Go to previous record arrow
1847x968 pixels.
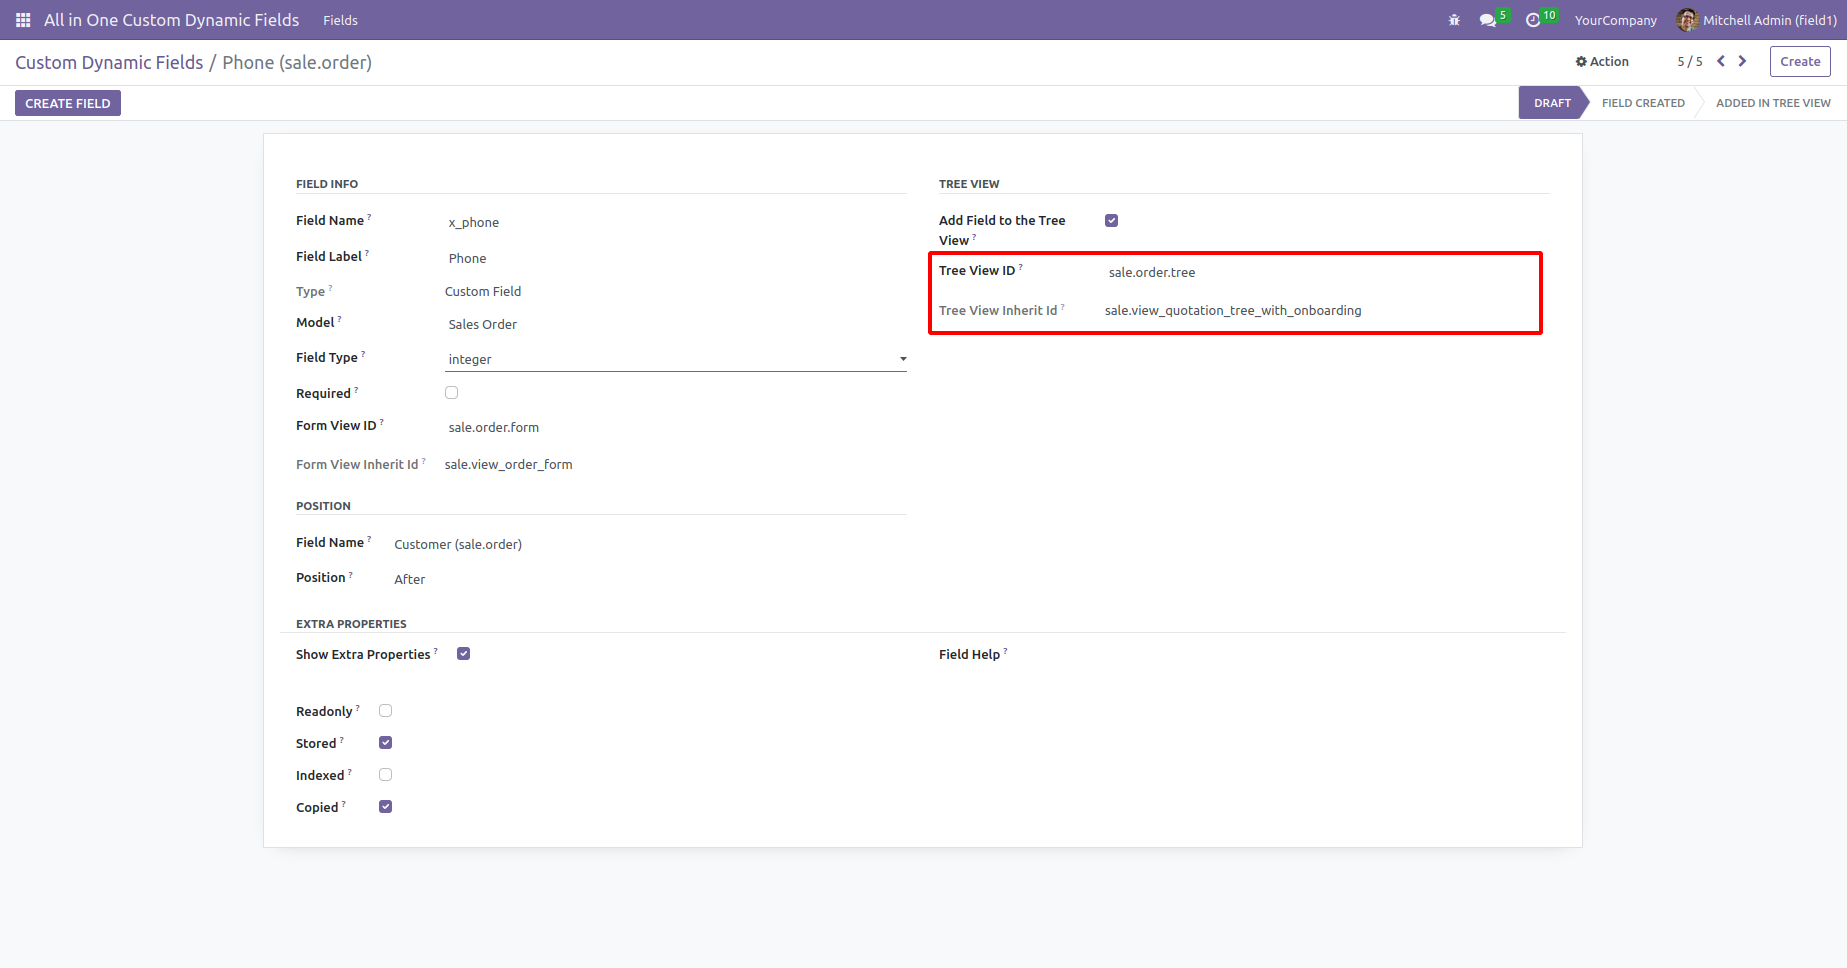pos(1721,61)
